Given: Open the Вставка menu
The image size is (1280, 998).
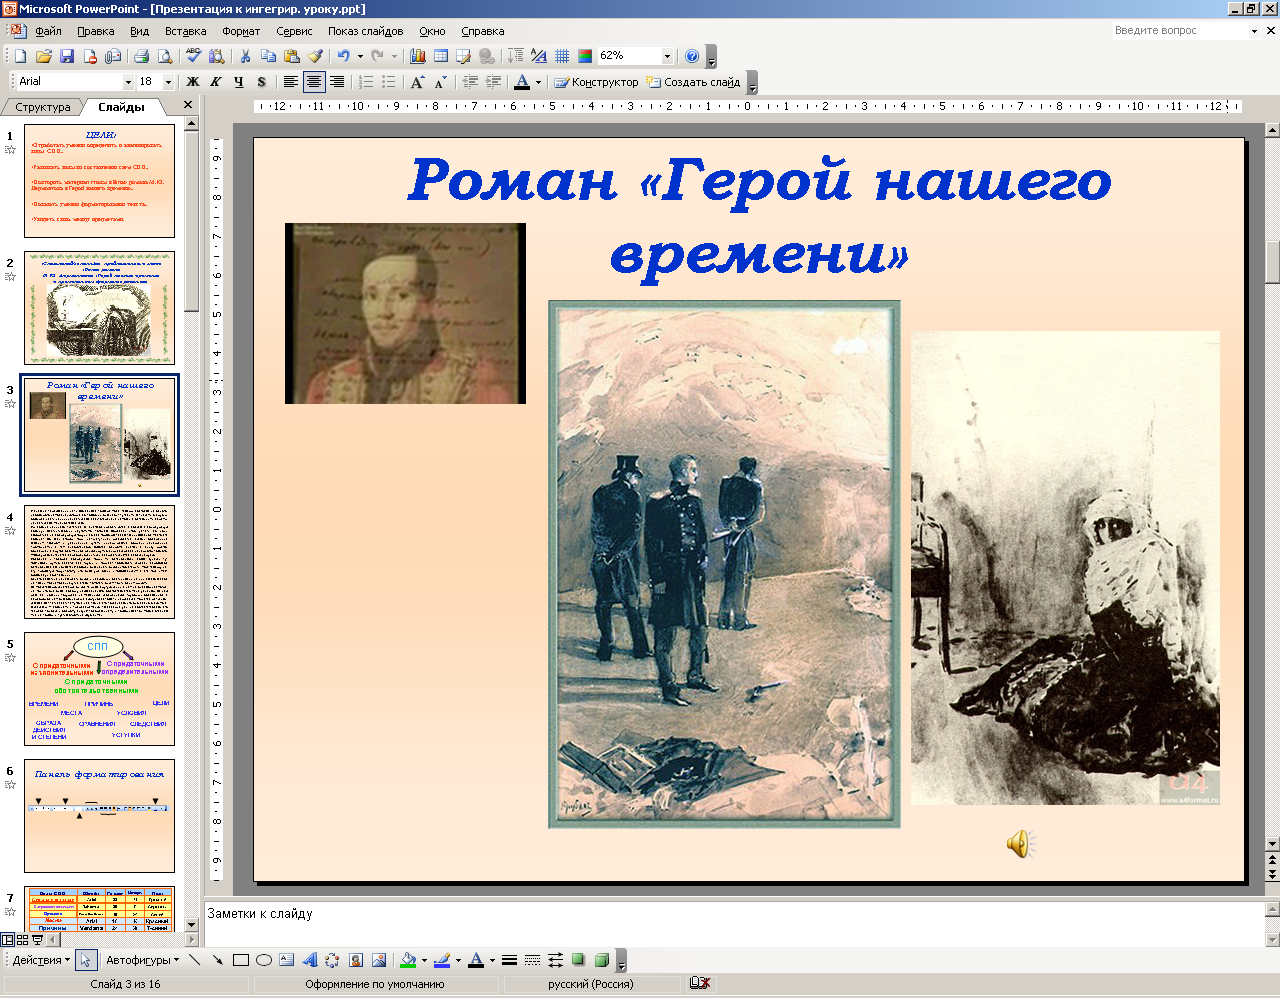Looking at the screenshot, I should (186, 31).
